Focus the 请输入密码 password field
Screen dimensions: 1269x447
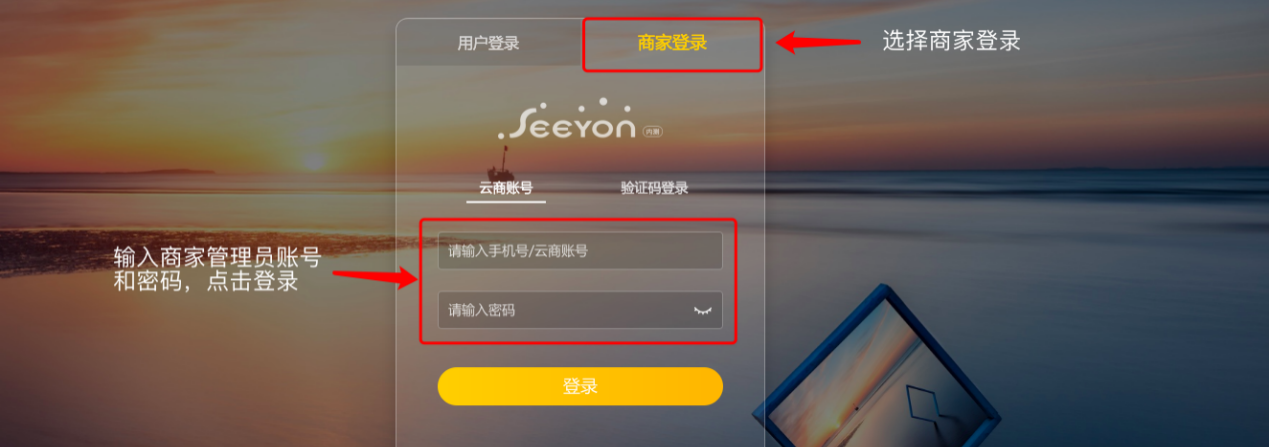580,310
